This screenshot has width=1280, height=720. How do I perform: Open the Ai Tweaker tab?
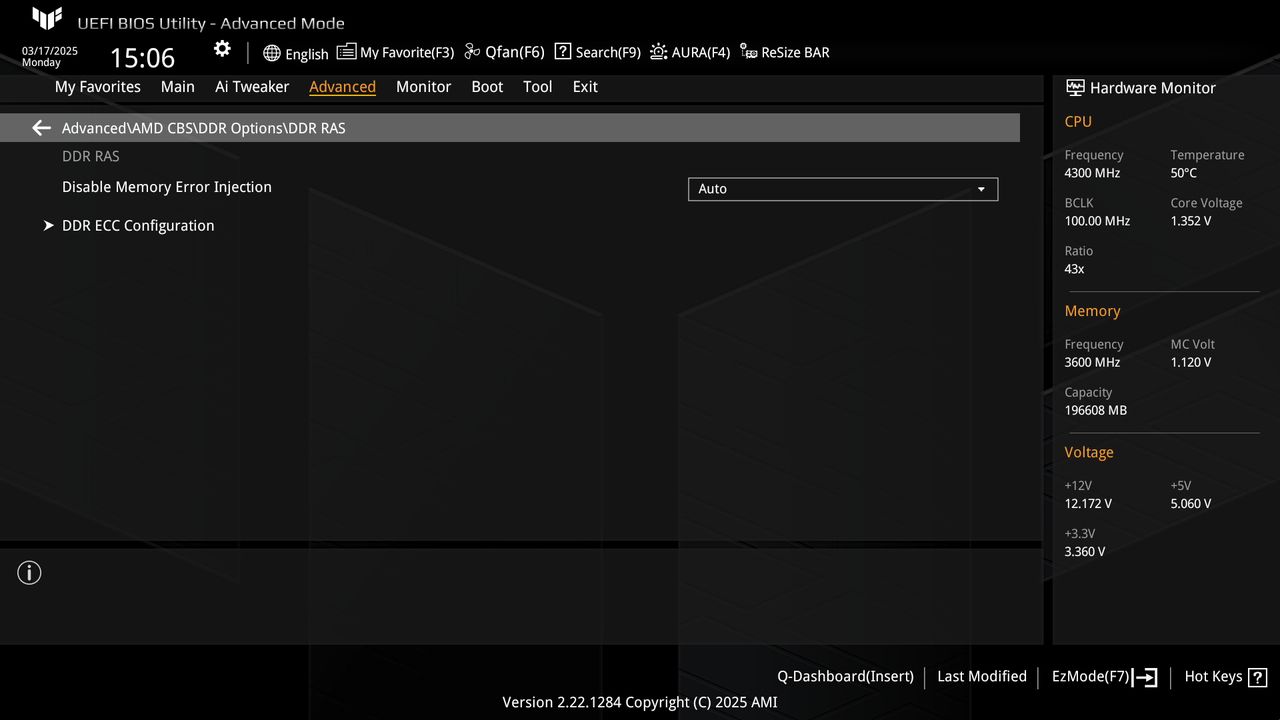[x=252, y=87]
